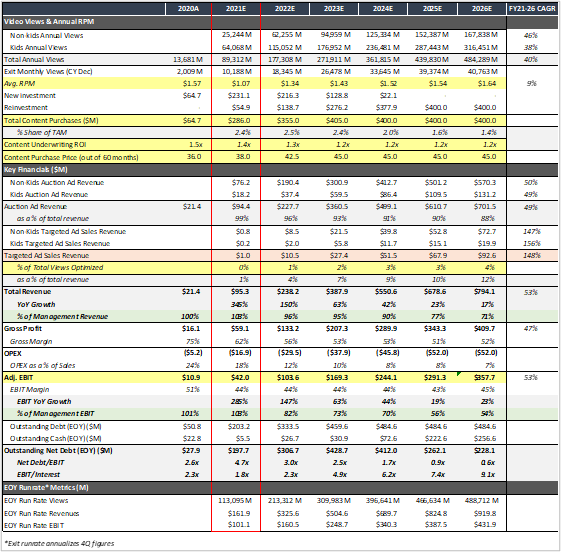Screen dimensions: 561x552
Task: Click the 2023E Total Content Purchases $405.0
Action: tap(337, 121)
